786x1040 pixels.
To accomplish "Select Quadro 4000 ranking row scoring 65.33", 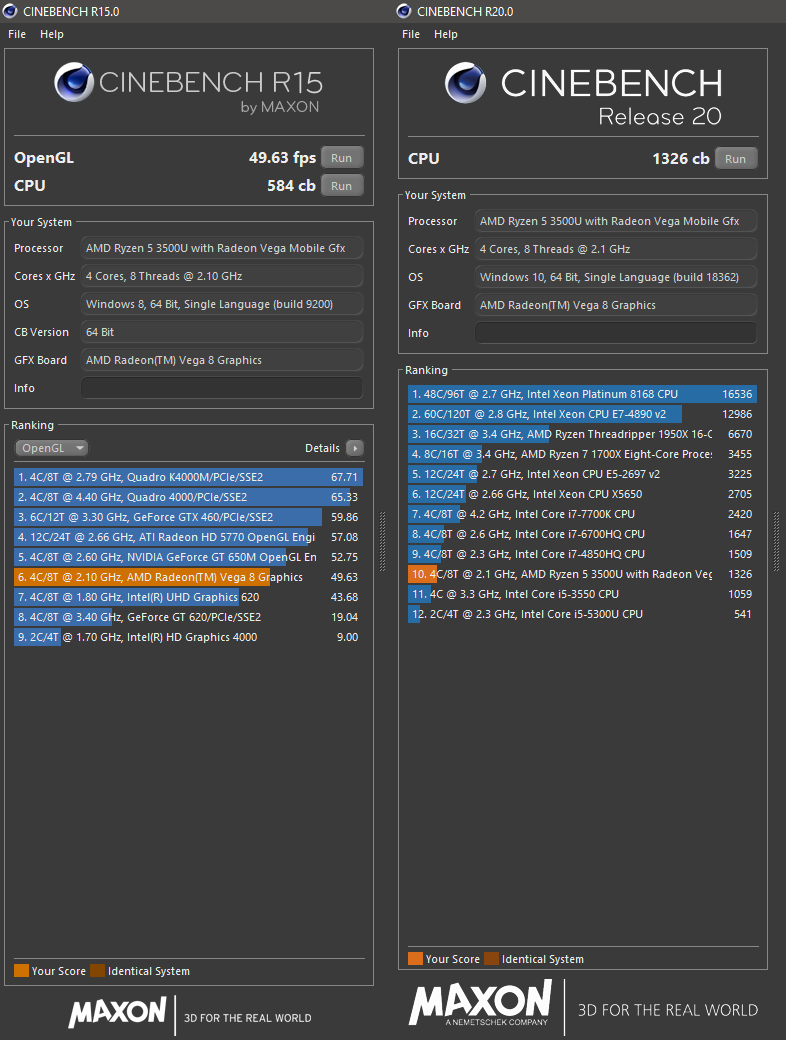I will 188,497.
